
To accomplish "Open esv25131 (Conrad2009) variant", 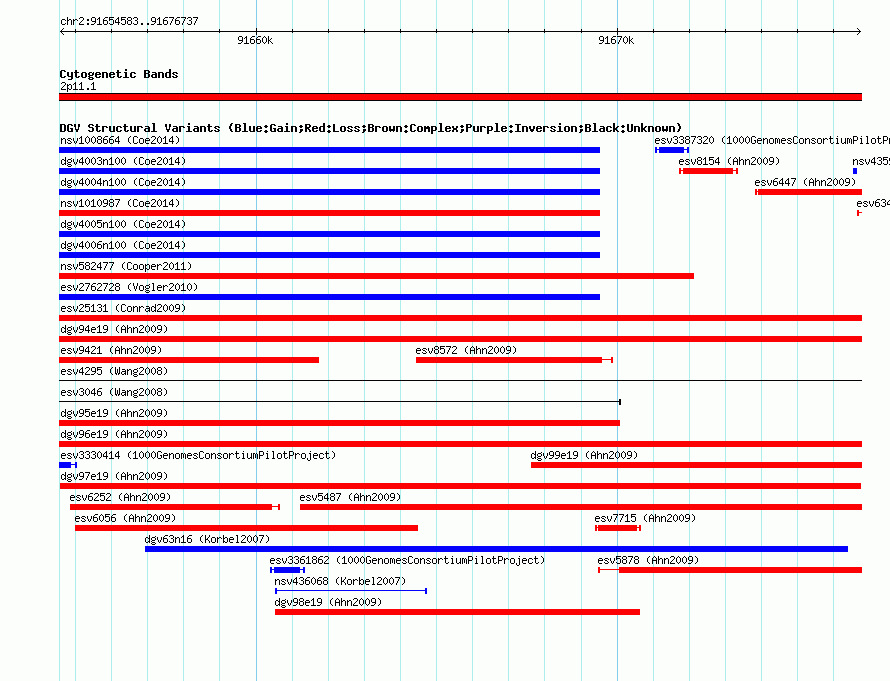I will pos(460,318).
